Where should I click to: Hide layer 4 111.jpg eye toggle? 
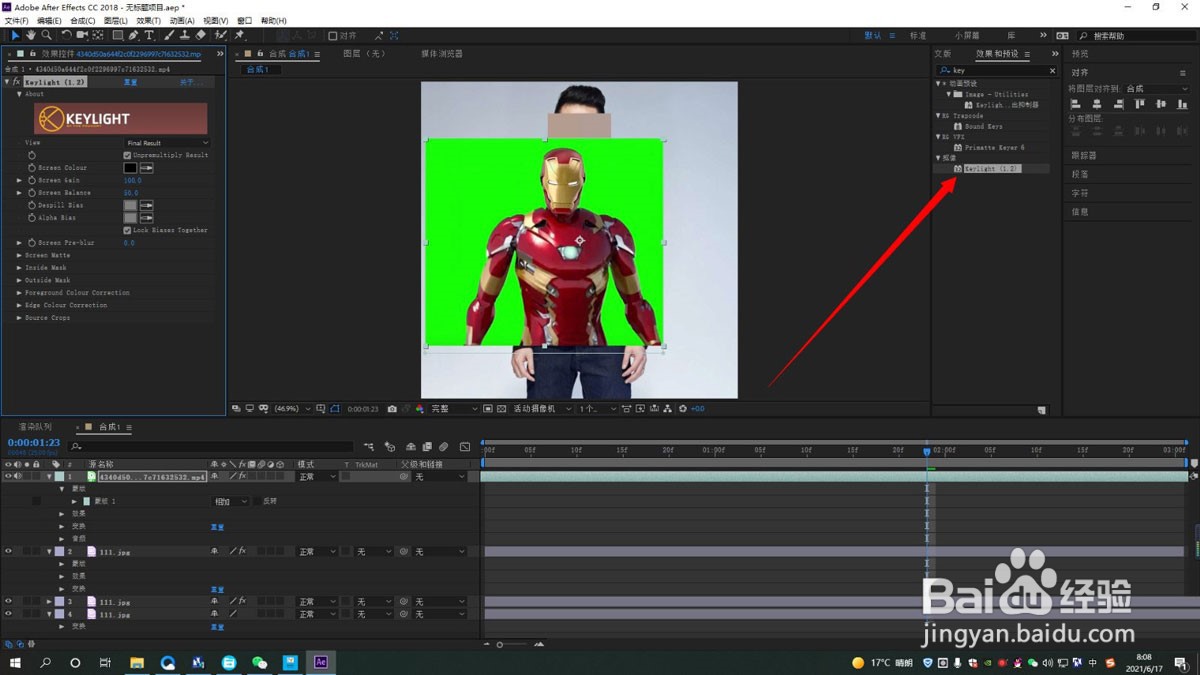point(9,614)
